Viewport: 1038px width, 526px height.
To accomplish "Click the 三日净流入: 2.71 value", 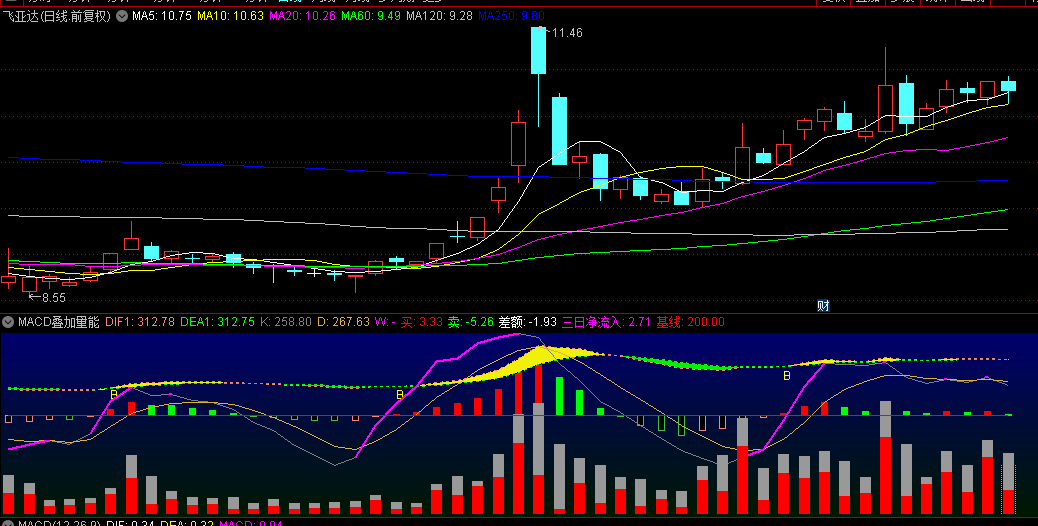I will pyautogui.click(x=606, y=322).
